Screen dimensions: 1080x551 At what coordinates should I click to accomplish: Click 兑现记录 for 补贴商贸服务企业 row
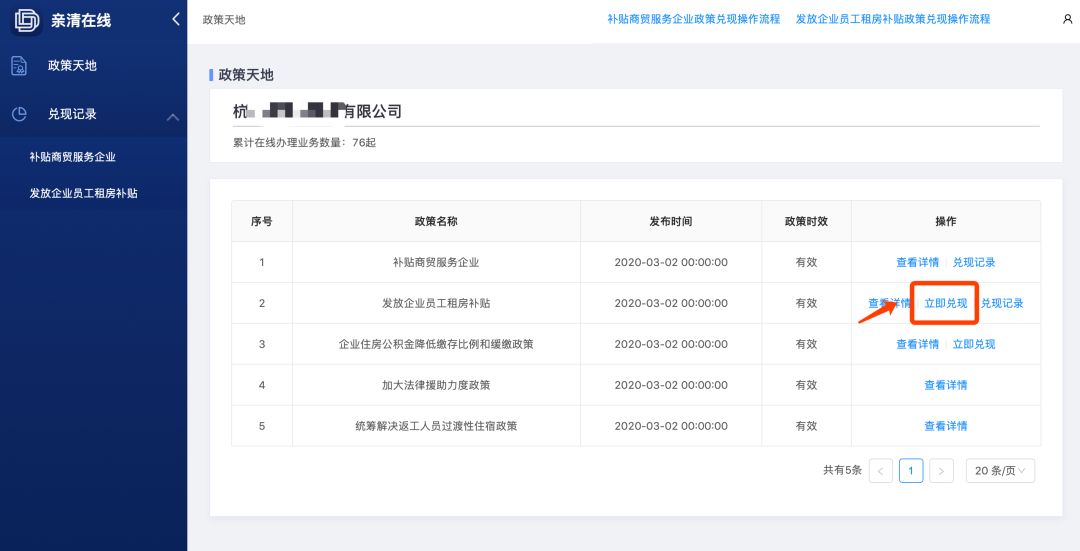974,262
